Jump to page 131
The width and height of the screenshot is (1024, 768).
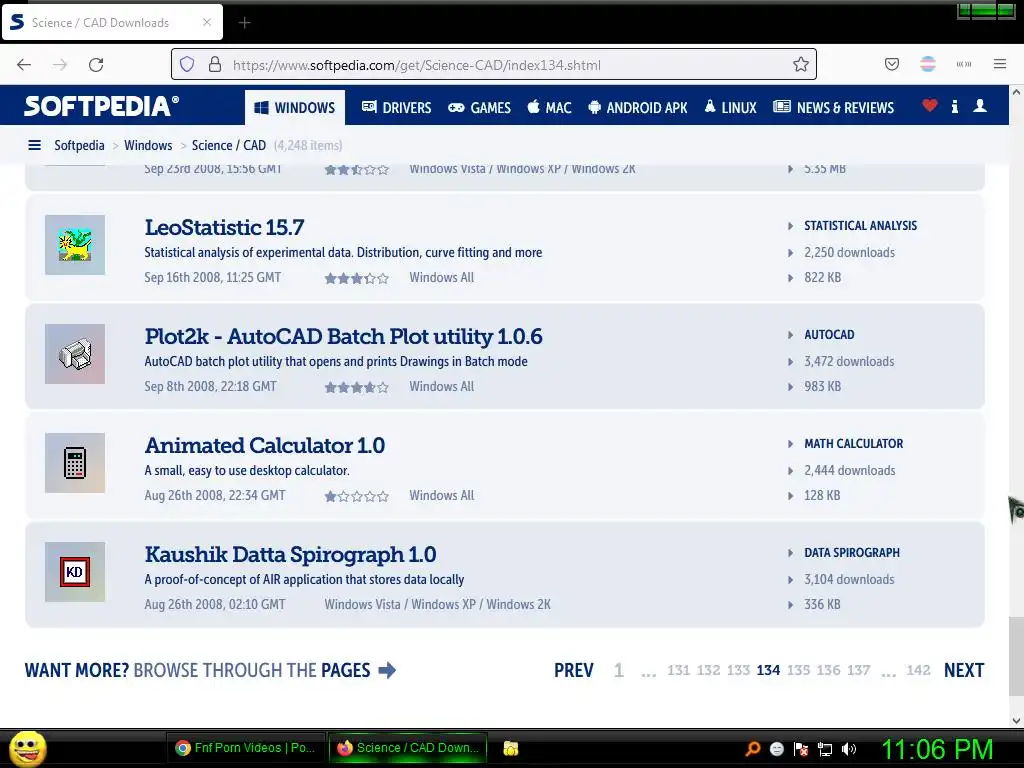679,670
